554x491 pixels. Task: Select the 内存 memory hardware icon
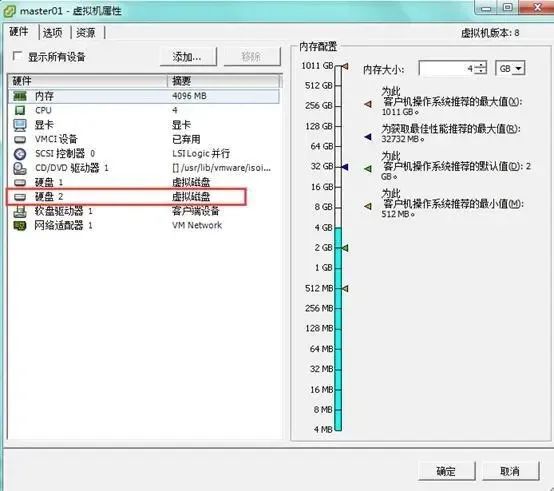[x=20, y=96]
